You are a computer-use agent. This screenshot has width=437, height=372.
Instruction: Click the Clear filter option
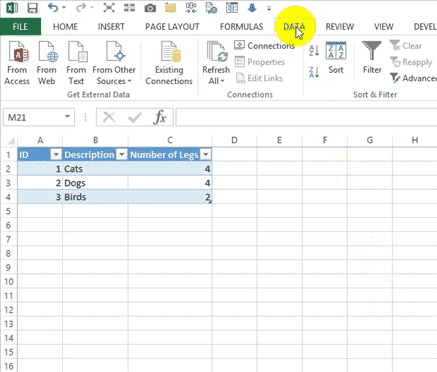click(x=406, y=46)
